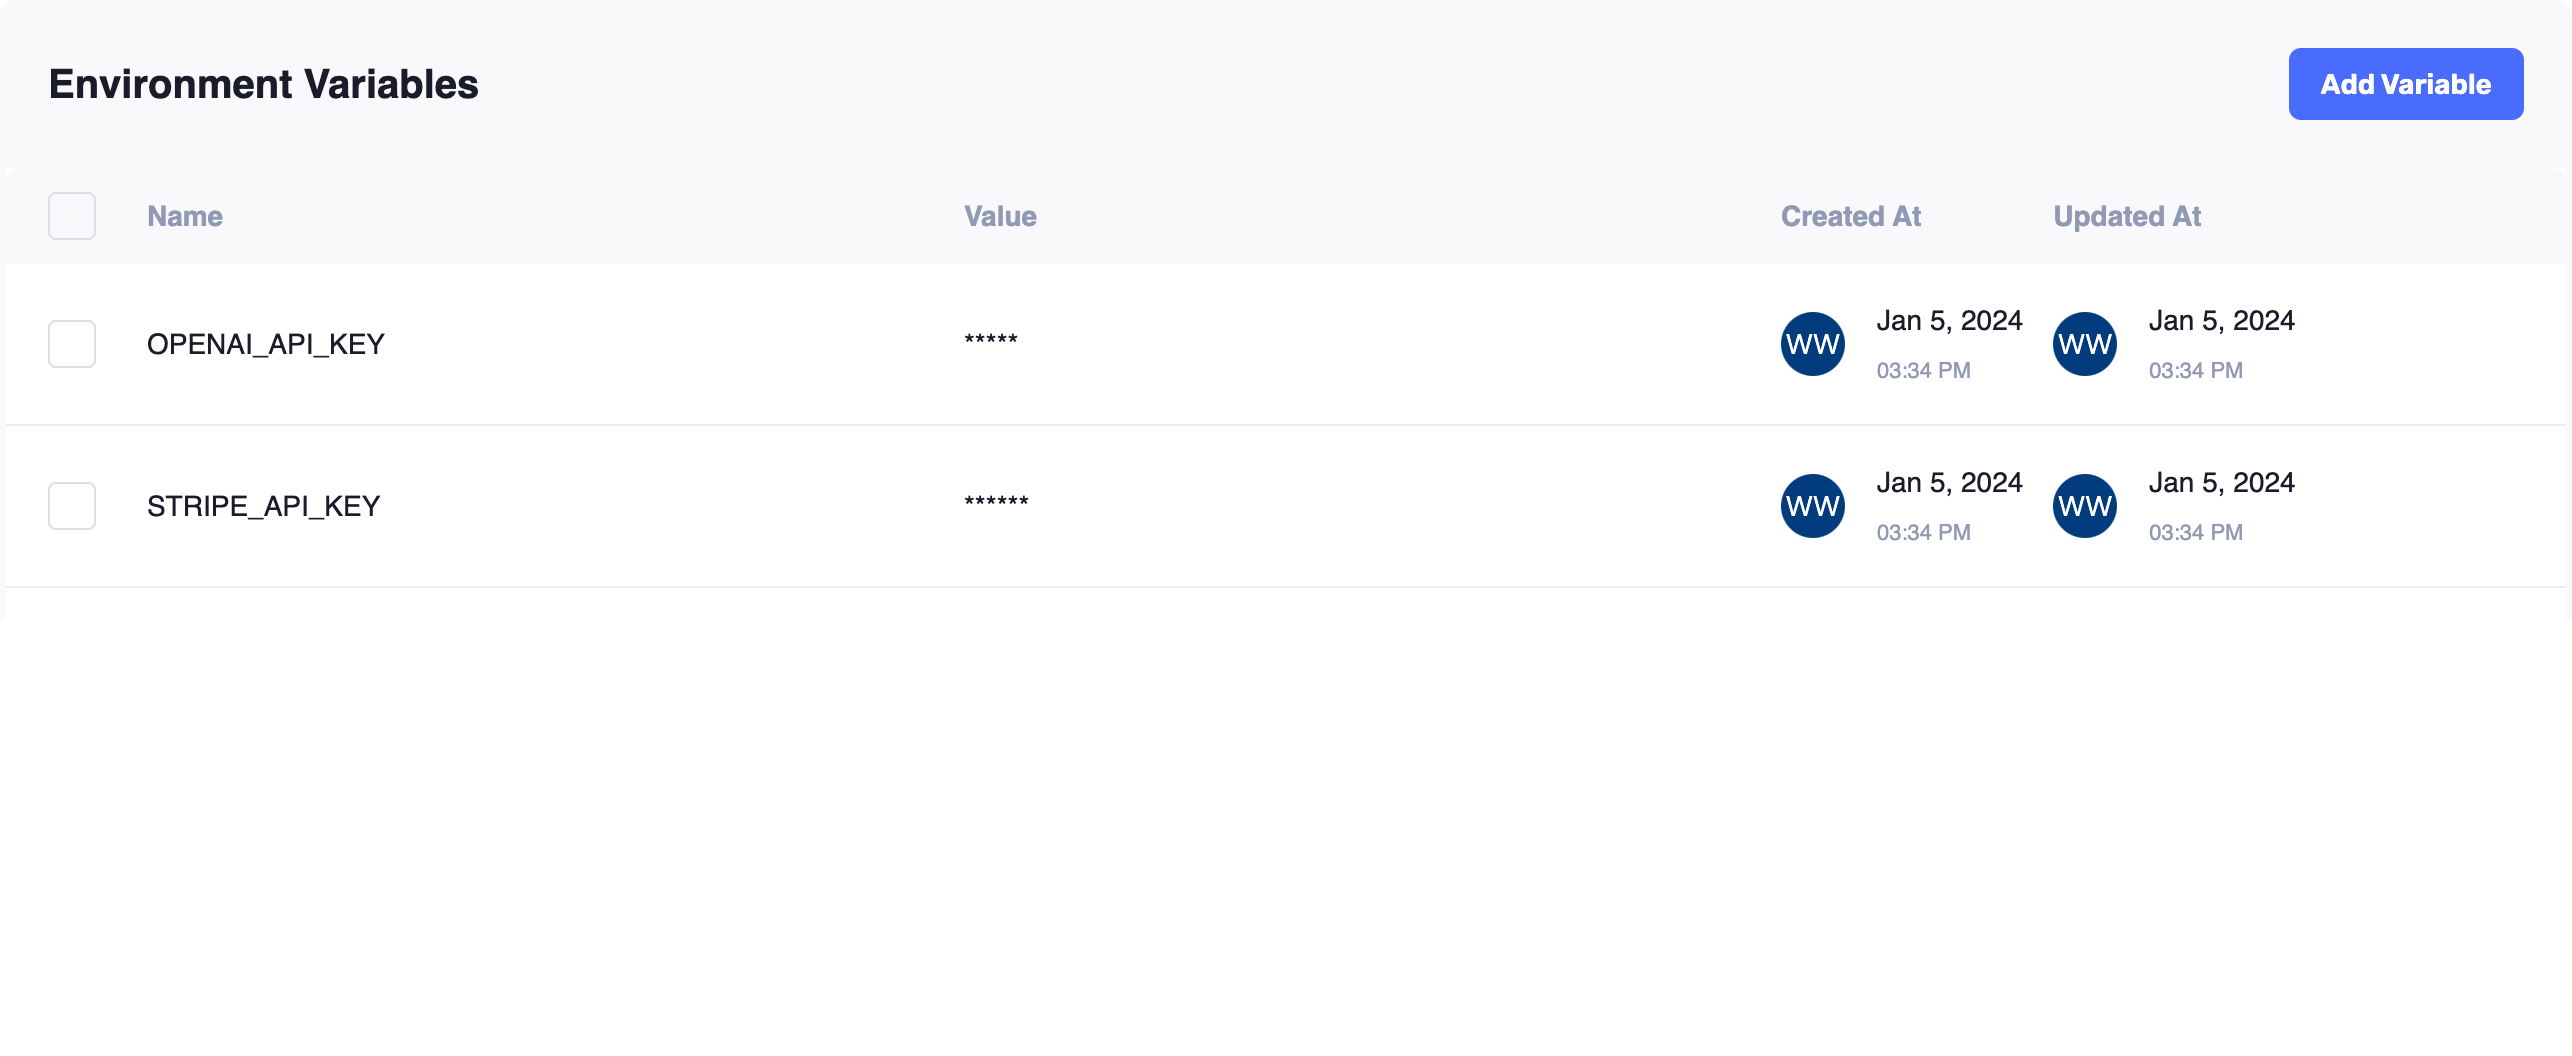
Task: Select the OPENAI_API_KEY row checkbox
Action: coord(72,344)
